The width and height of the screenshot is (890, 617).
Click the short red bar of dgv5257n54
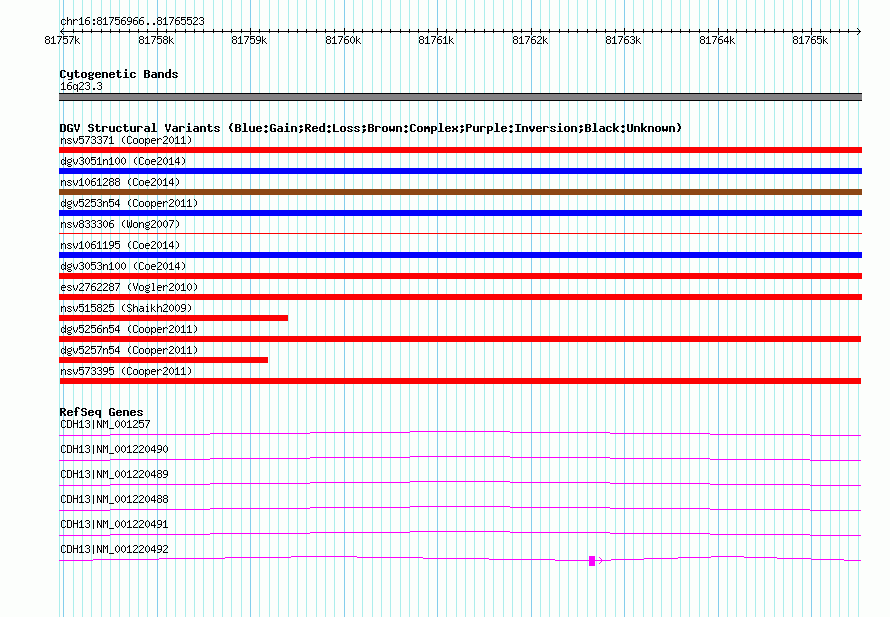coord(163,360)
